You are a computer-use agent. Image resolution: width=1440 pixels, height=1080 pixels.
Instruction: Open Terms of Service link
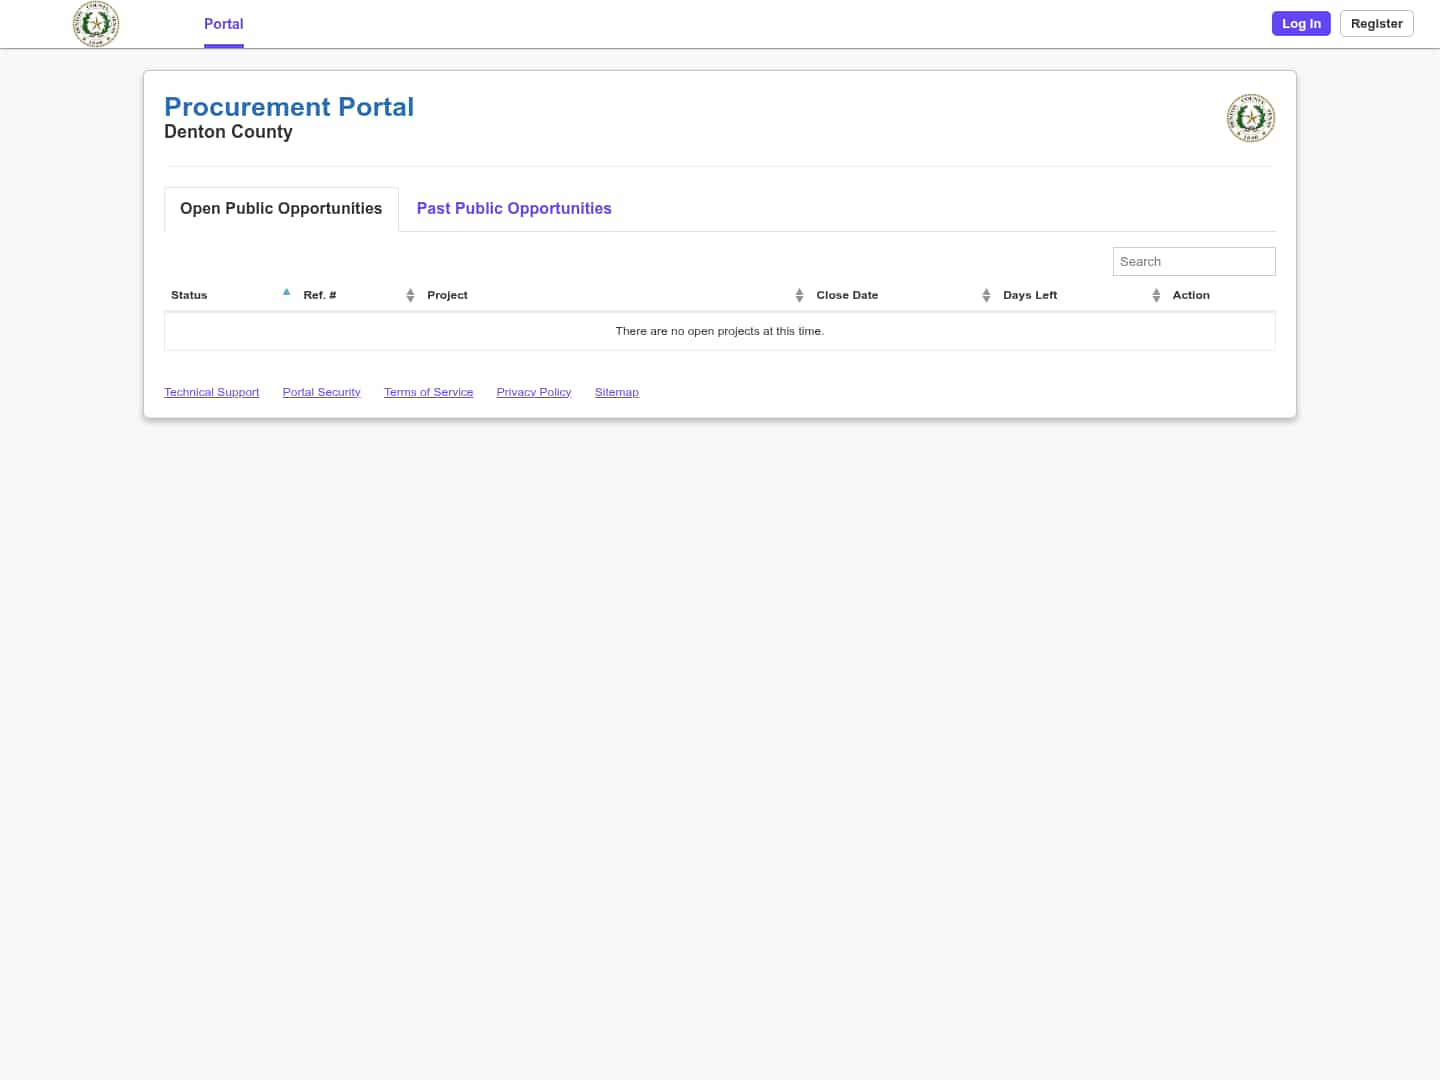429,392
